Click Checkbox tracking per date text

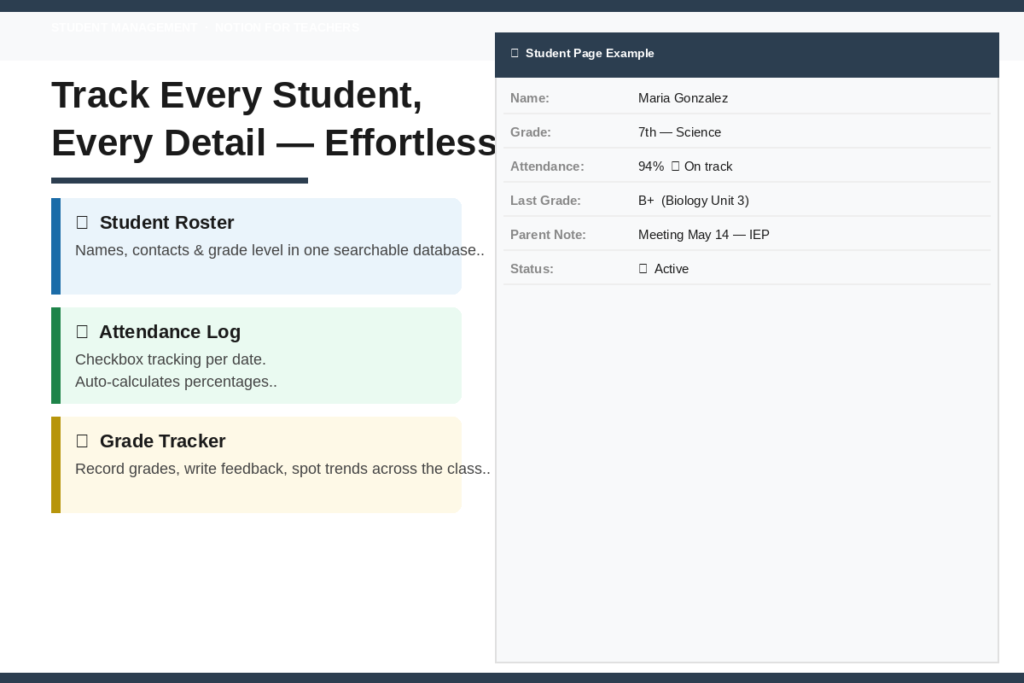[x=170, y=360]
